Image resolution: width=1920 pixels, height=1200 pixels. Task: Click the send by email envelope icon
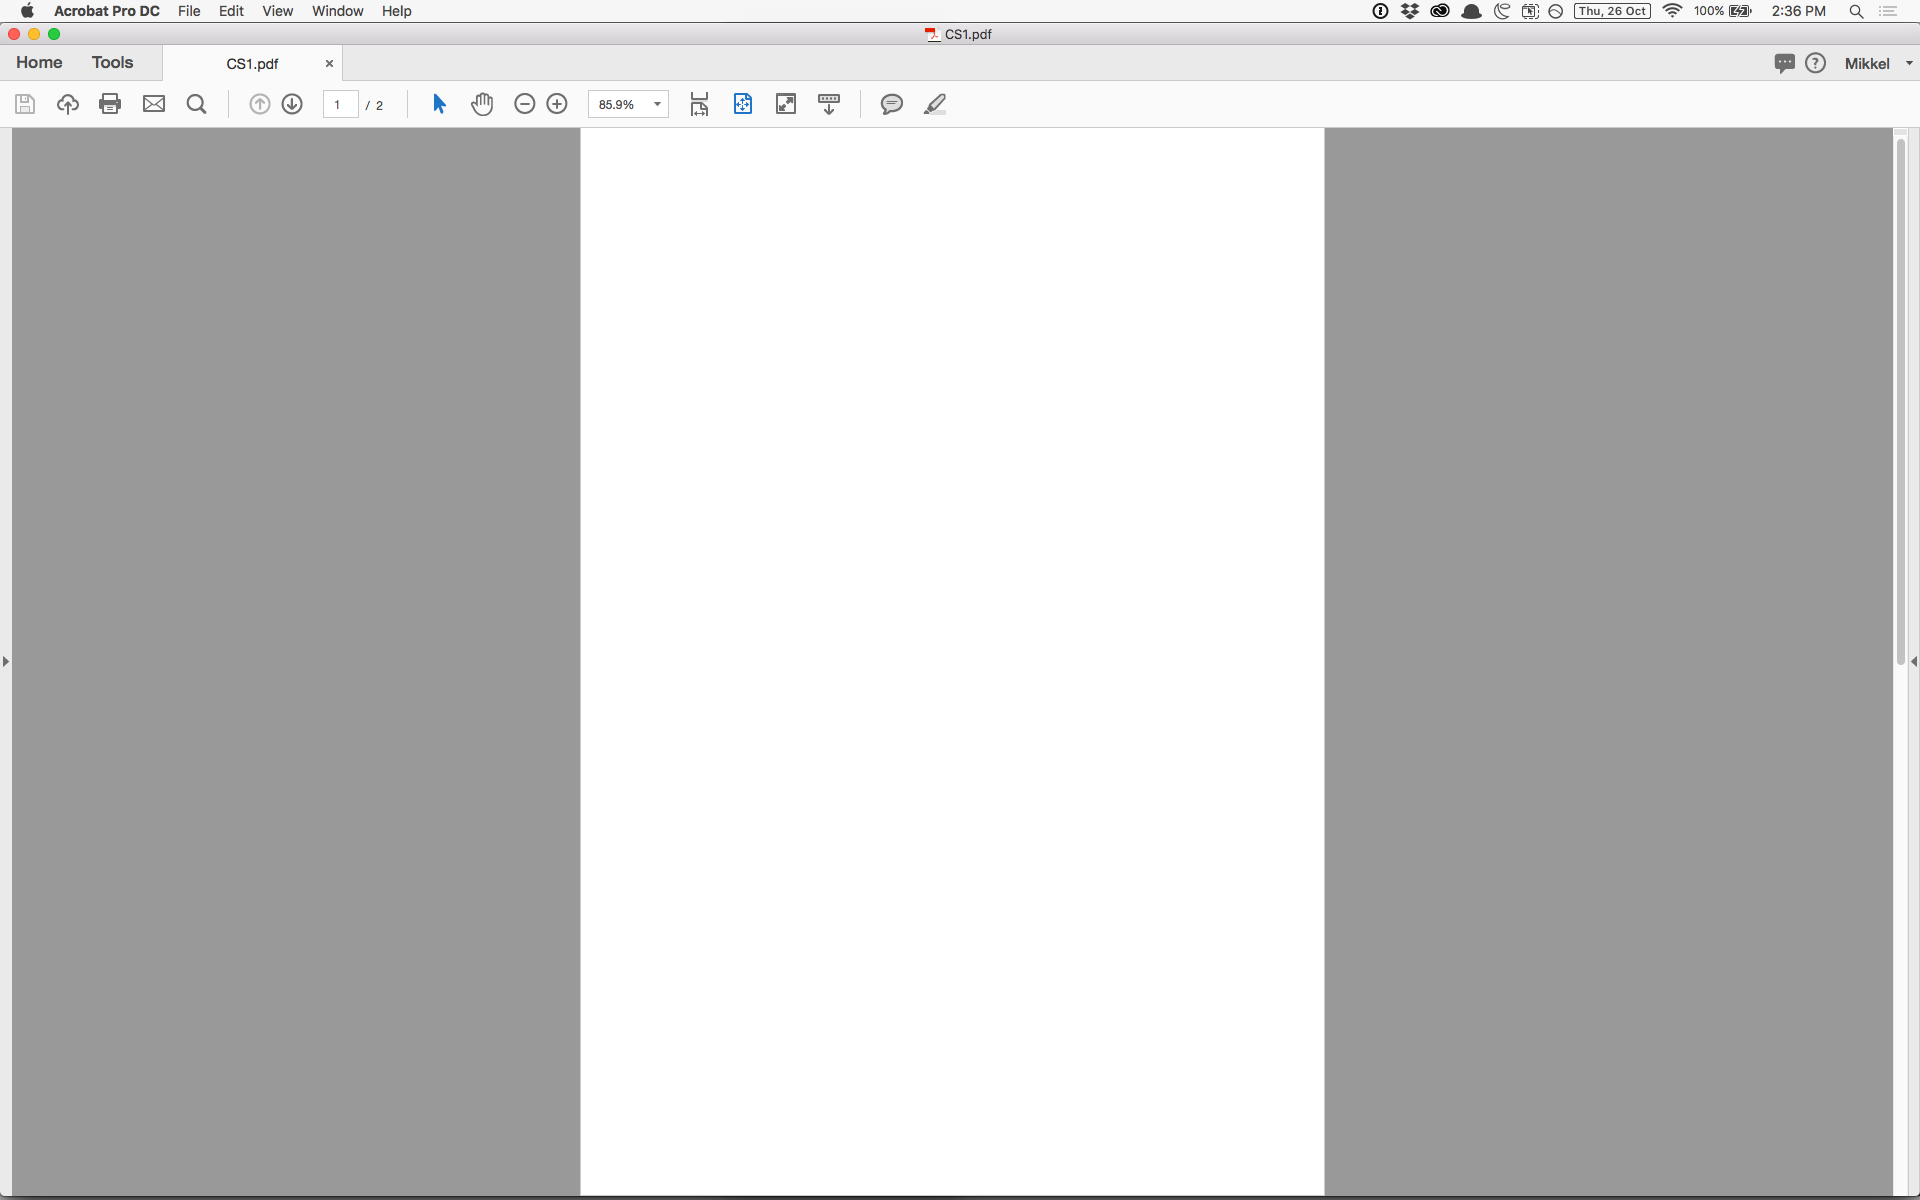(x=153, y=104)
